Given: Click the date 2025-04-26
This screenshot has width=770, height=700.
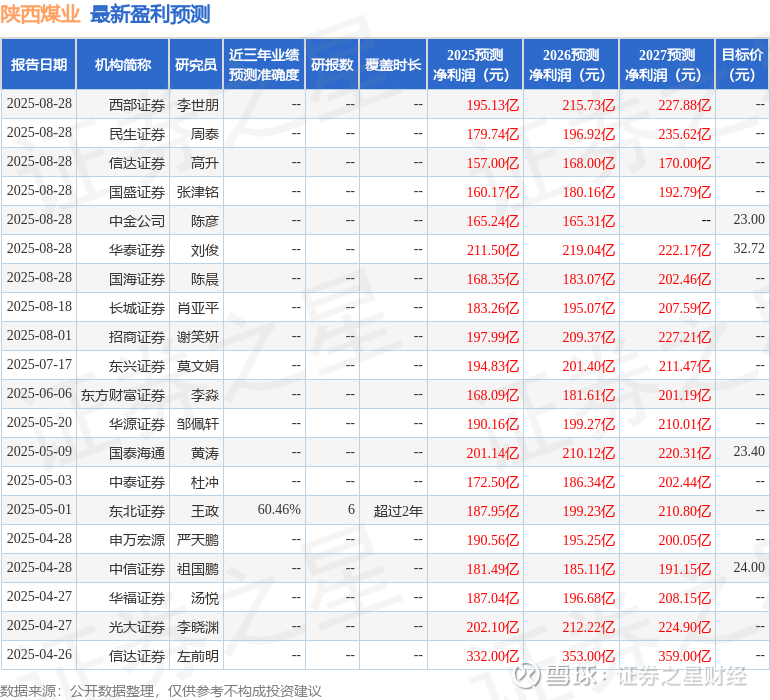Looking at the screenshot, I should click(x=39, y=654).
